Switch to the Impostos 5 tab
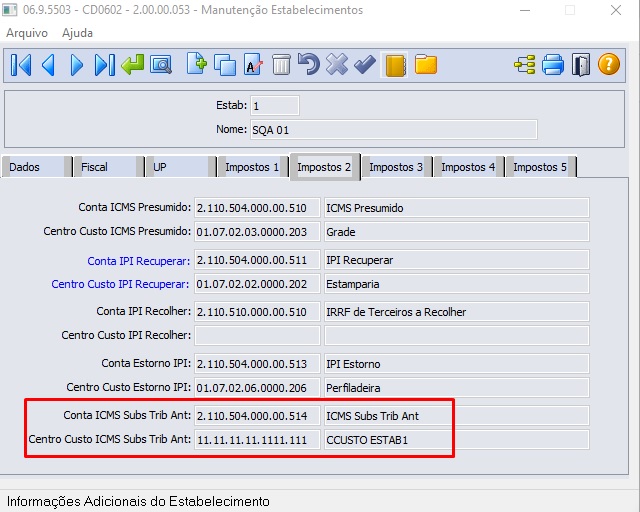640x512 pixels. (x=540, y=167)
